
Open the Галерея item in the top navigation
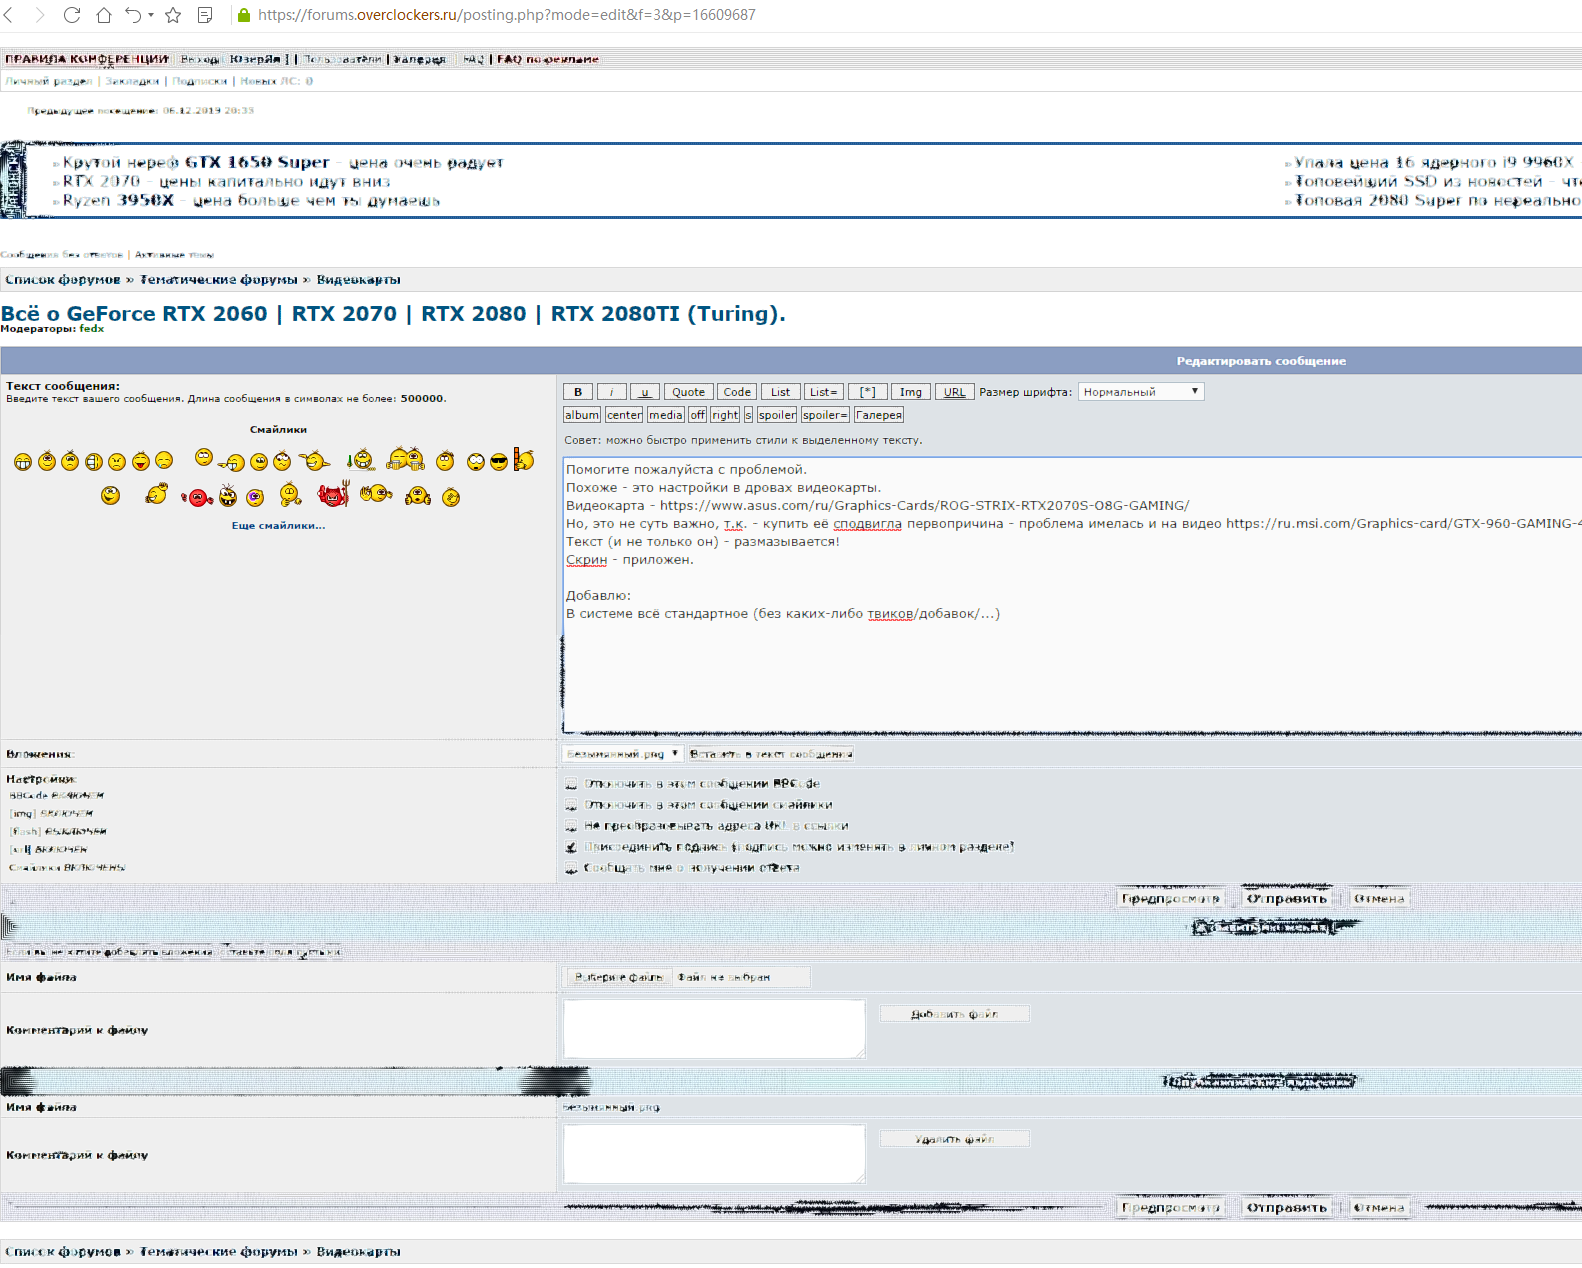coord(420,59)
